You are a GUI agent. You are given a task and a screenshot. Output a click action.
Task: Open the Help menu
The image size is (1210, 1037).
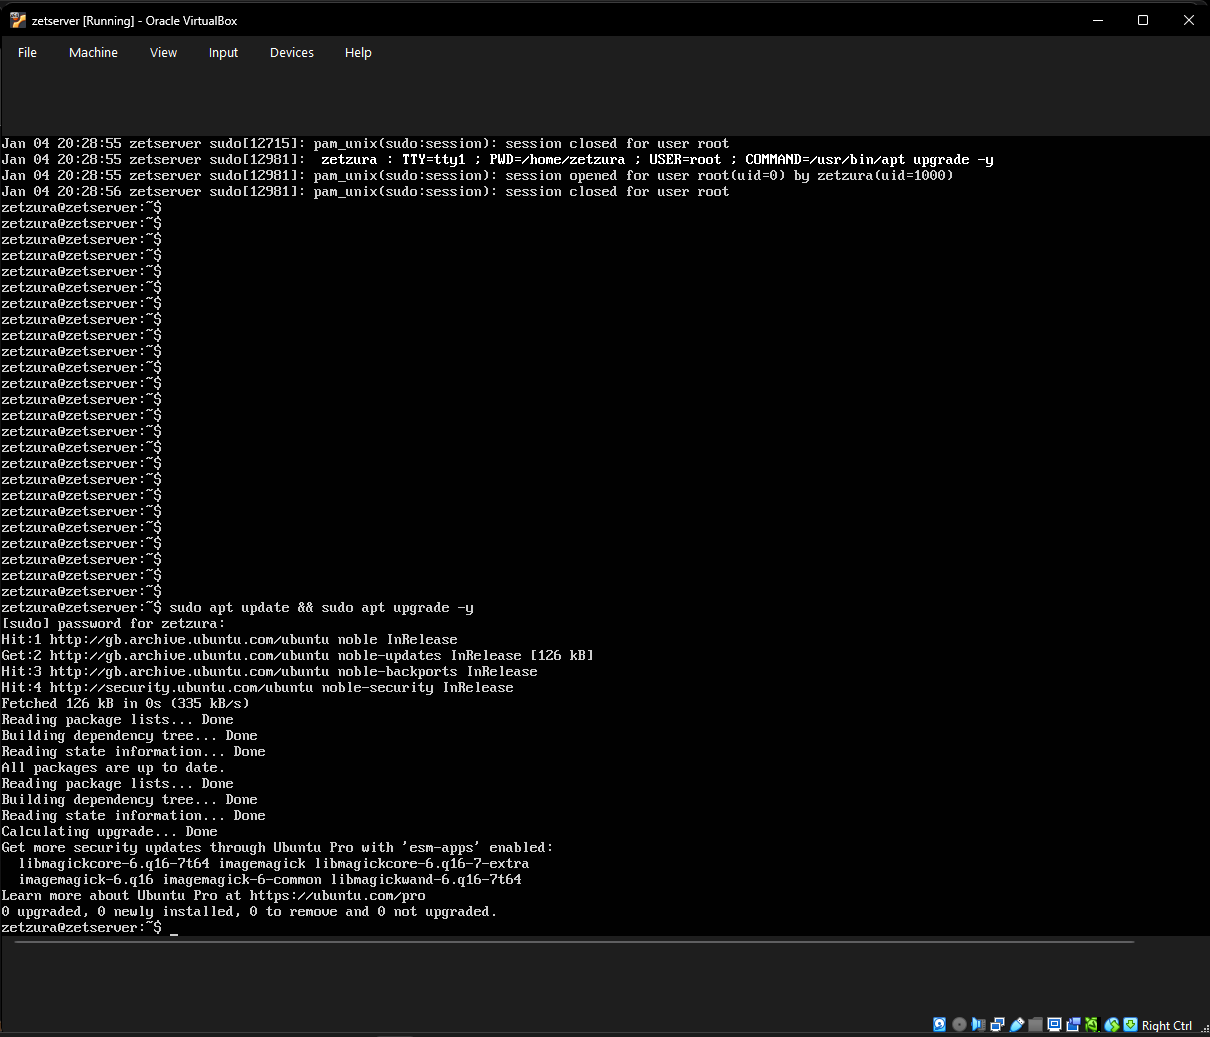click(358, 53)
